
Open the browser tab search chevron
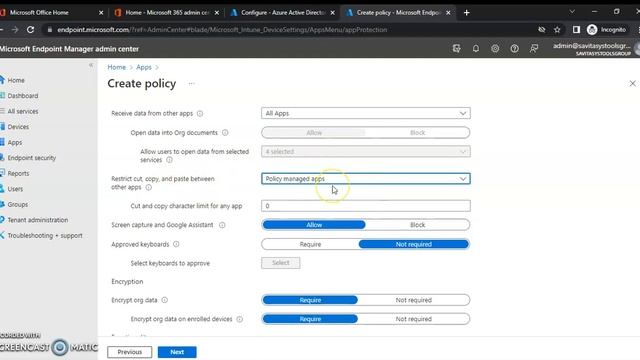572,12
